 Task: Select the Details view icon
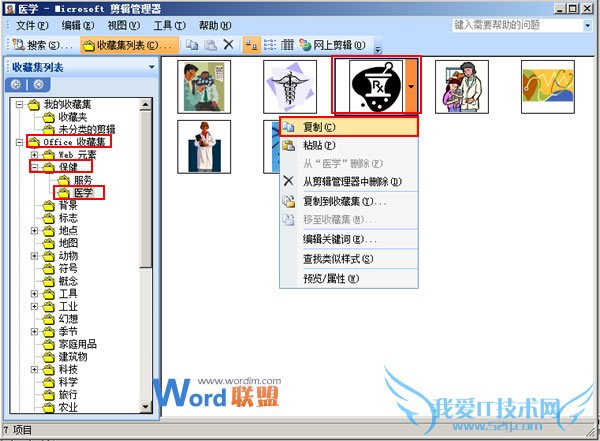287,45
